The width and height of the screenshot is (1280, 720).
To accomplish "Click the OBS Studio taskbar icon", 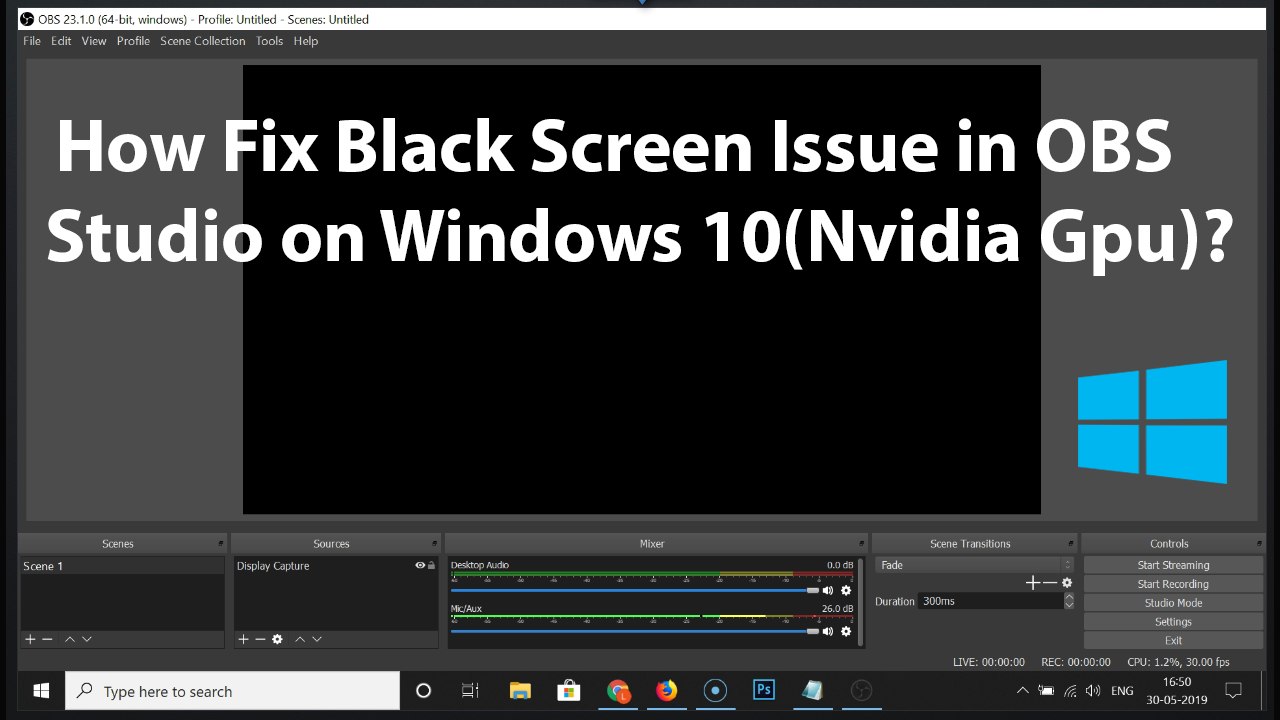I will click(861, 690).
